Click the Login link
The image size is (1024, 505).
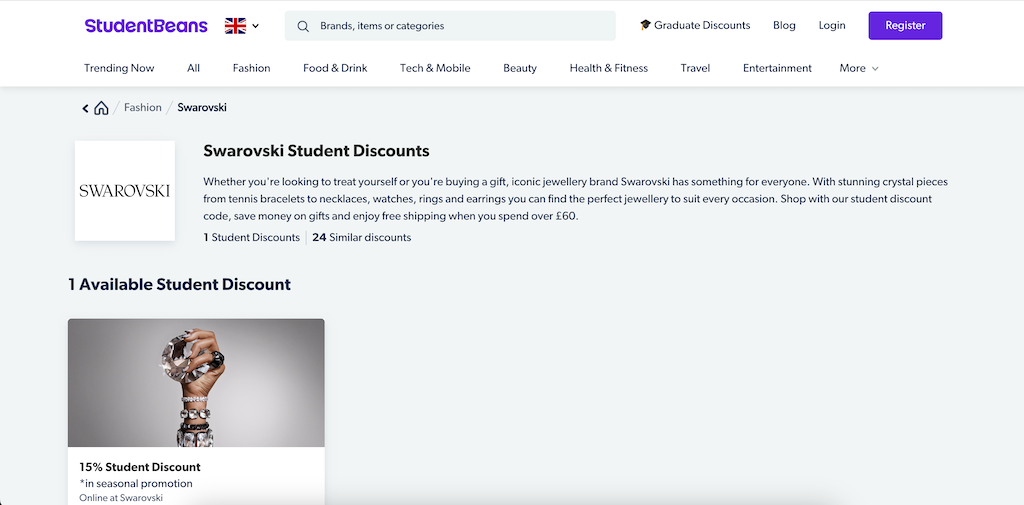832,25
